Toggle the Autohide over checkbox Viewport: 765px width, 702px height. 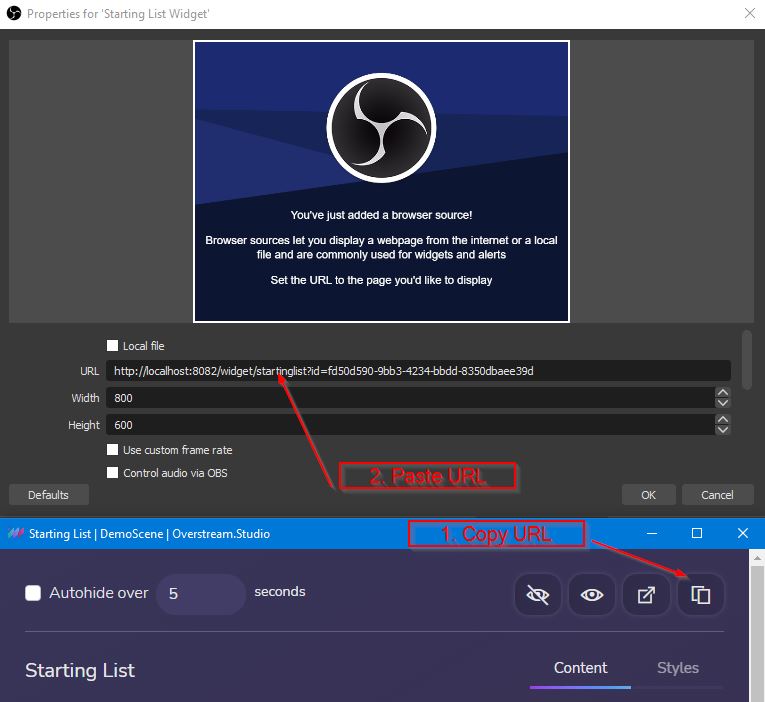pos(33,593)
